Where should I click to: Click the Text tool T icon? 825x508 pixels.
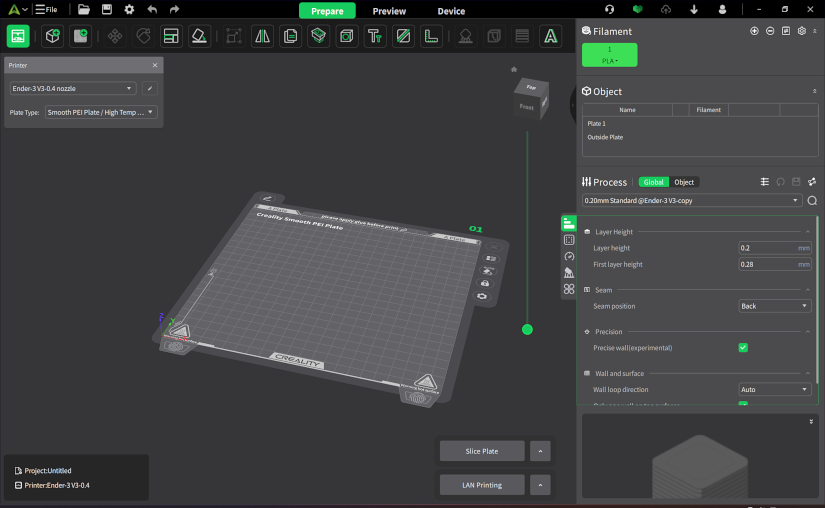(375, 36)
